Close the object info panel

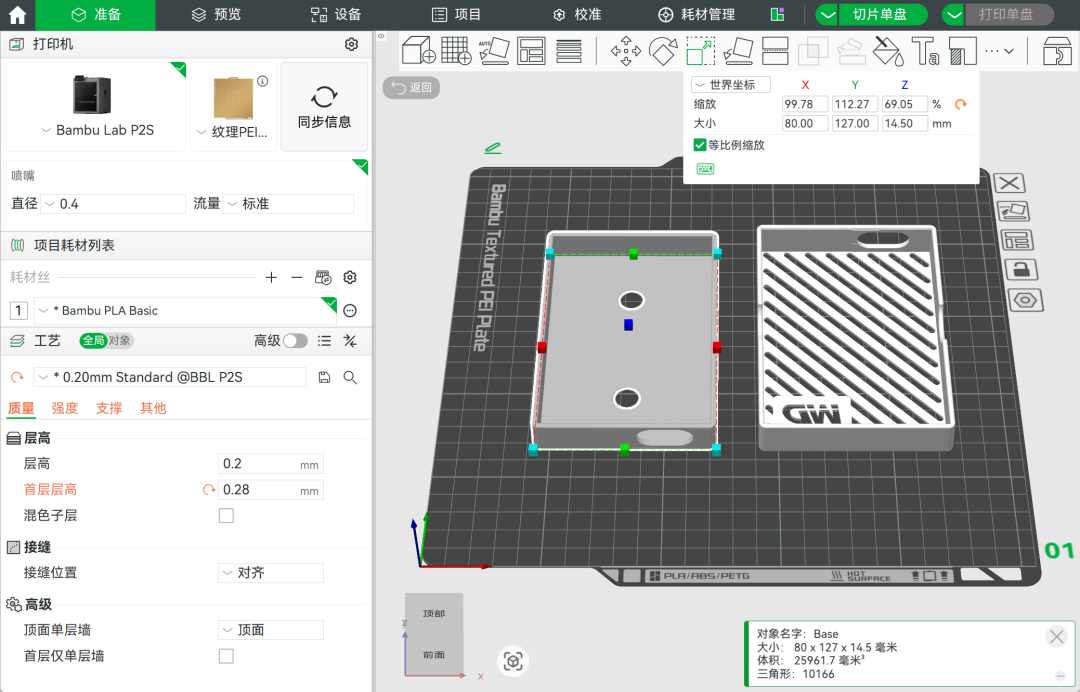(1057, 636)
